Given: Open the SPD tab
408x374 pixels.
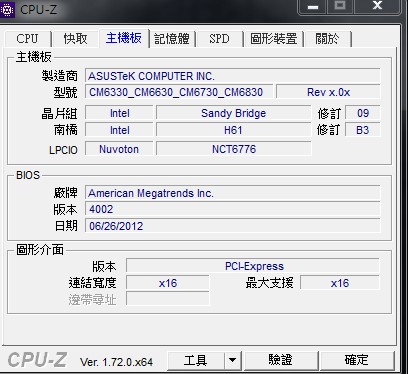Looking at the screenshot, I should point(219,39).
